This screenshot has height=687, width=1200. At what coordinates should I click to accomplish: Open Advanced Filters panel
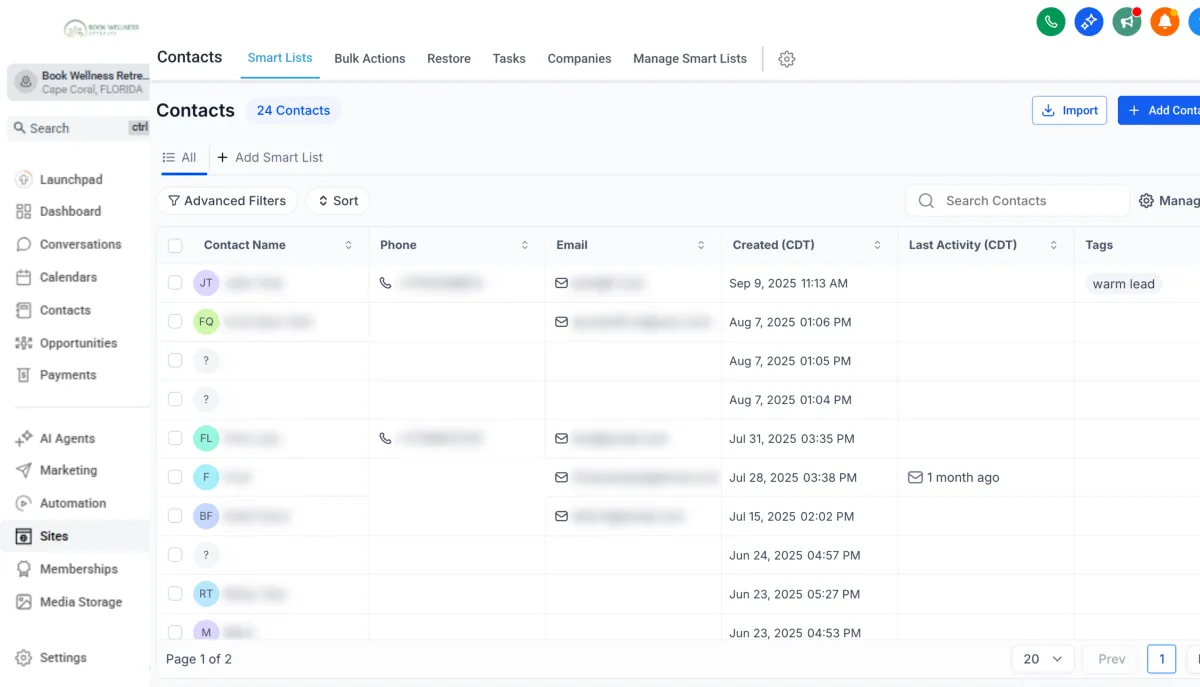[227, 201]
